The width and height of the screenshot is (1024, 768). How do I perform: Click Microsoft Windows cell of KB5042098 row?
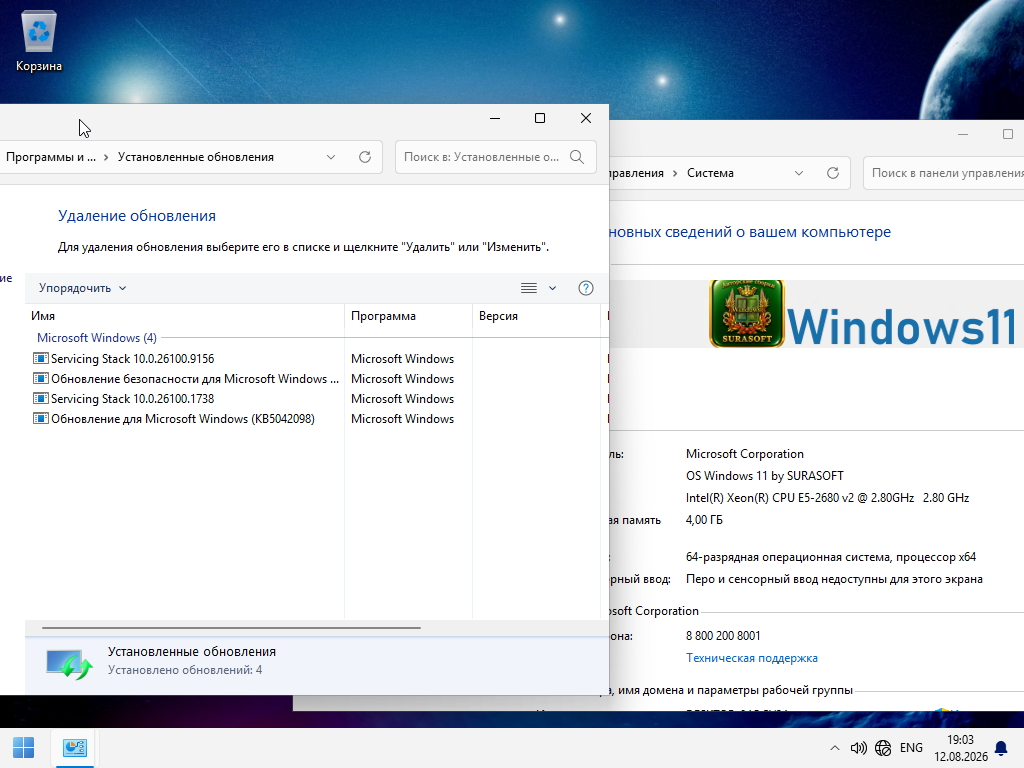pos(402,419)
